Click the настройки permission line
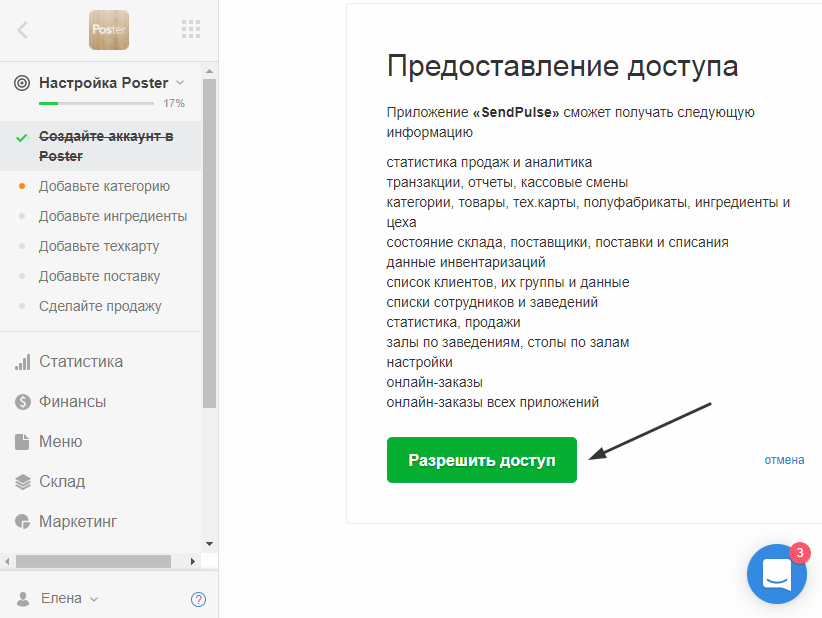The height and width of the screenshot is (618, 822). (x=419, y=362)
